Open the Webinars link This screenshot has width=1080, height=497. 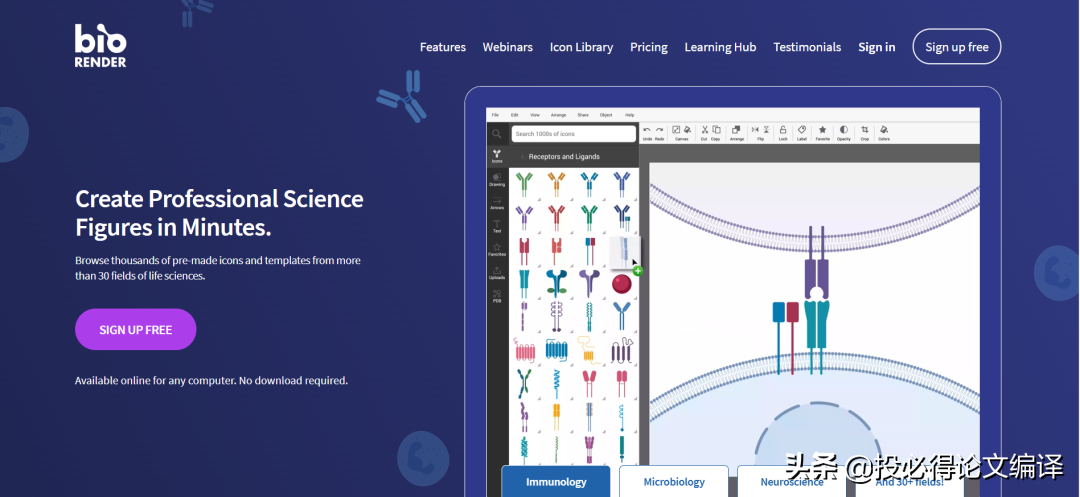[x=508, y=47]
